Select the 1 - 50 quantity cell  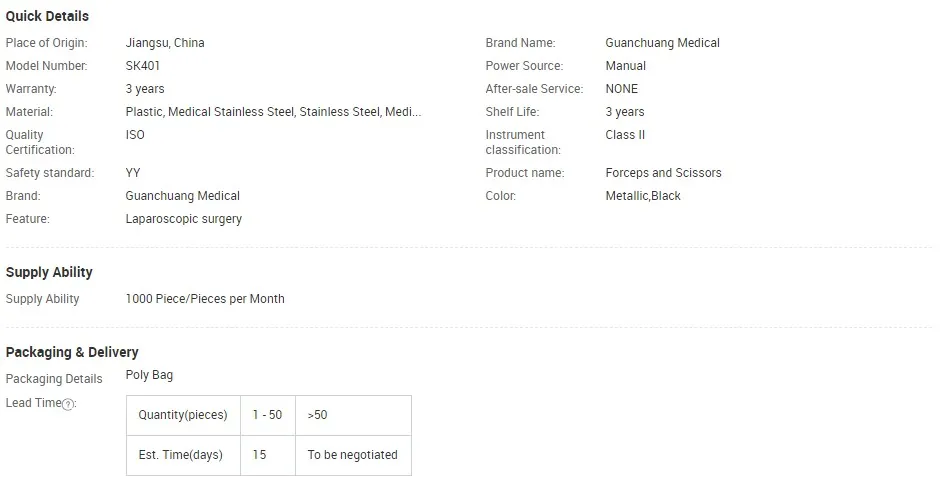[267, 415]
